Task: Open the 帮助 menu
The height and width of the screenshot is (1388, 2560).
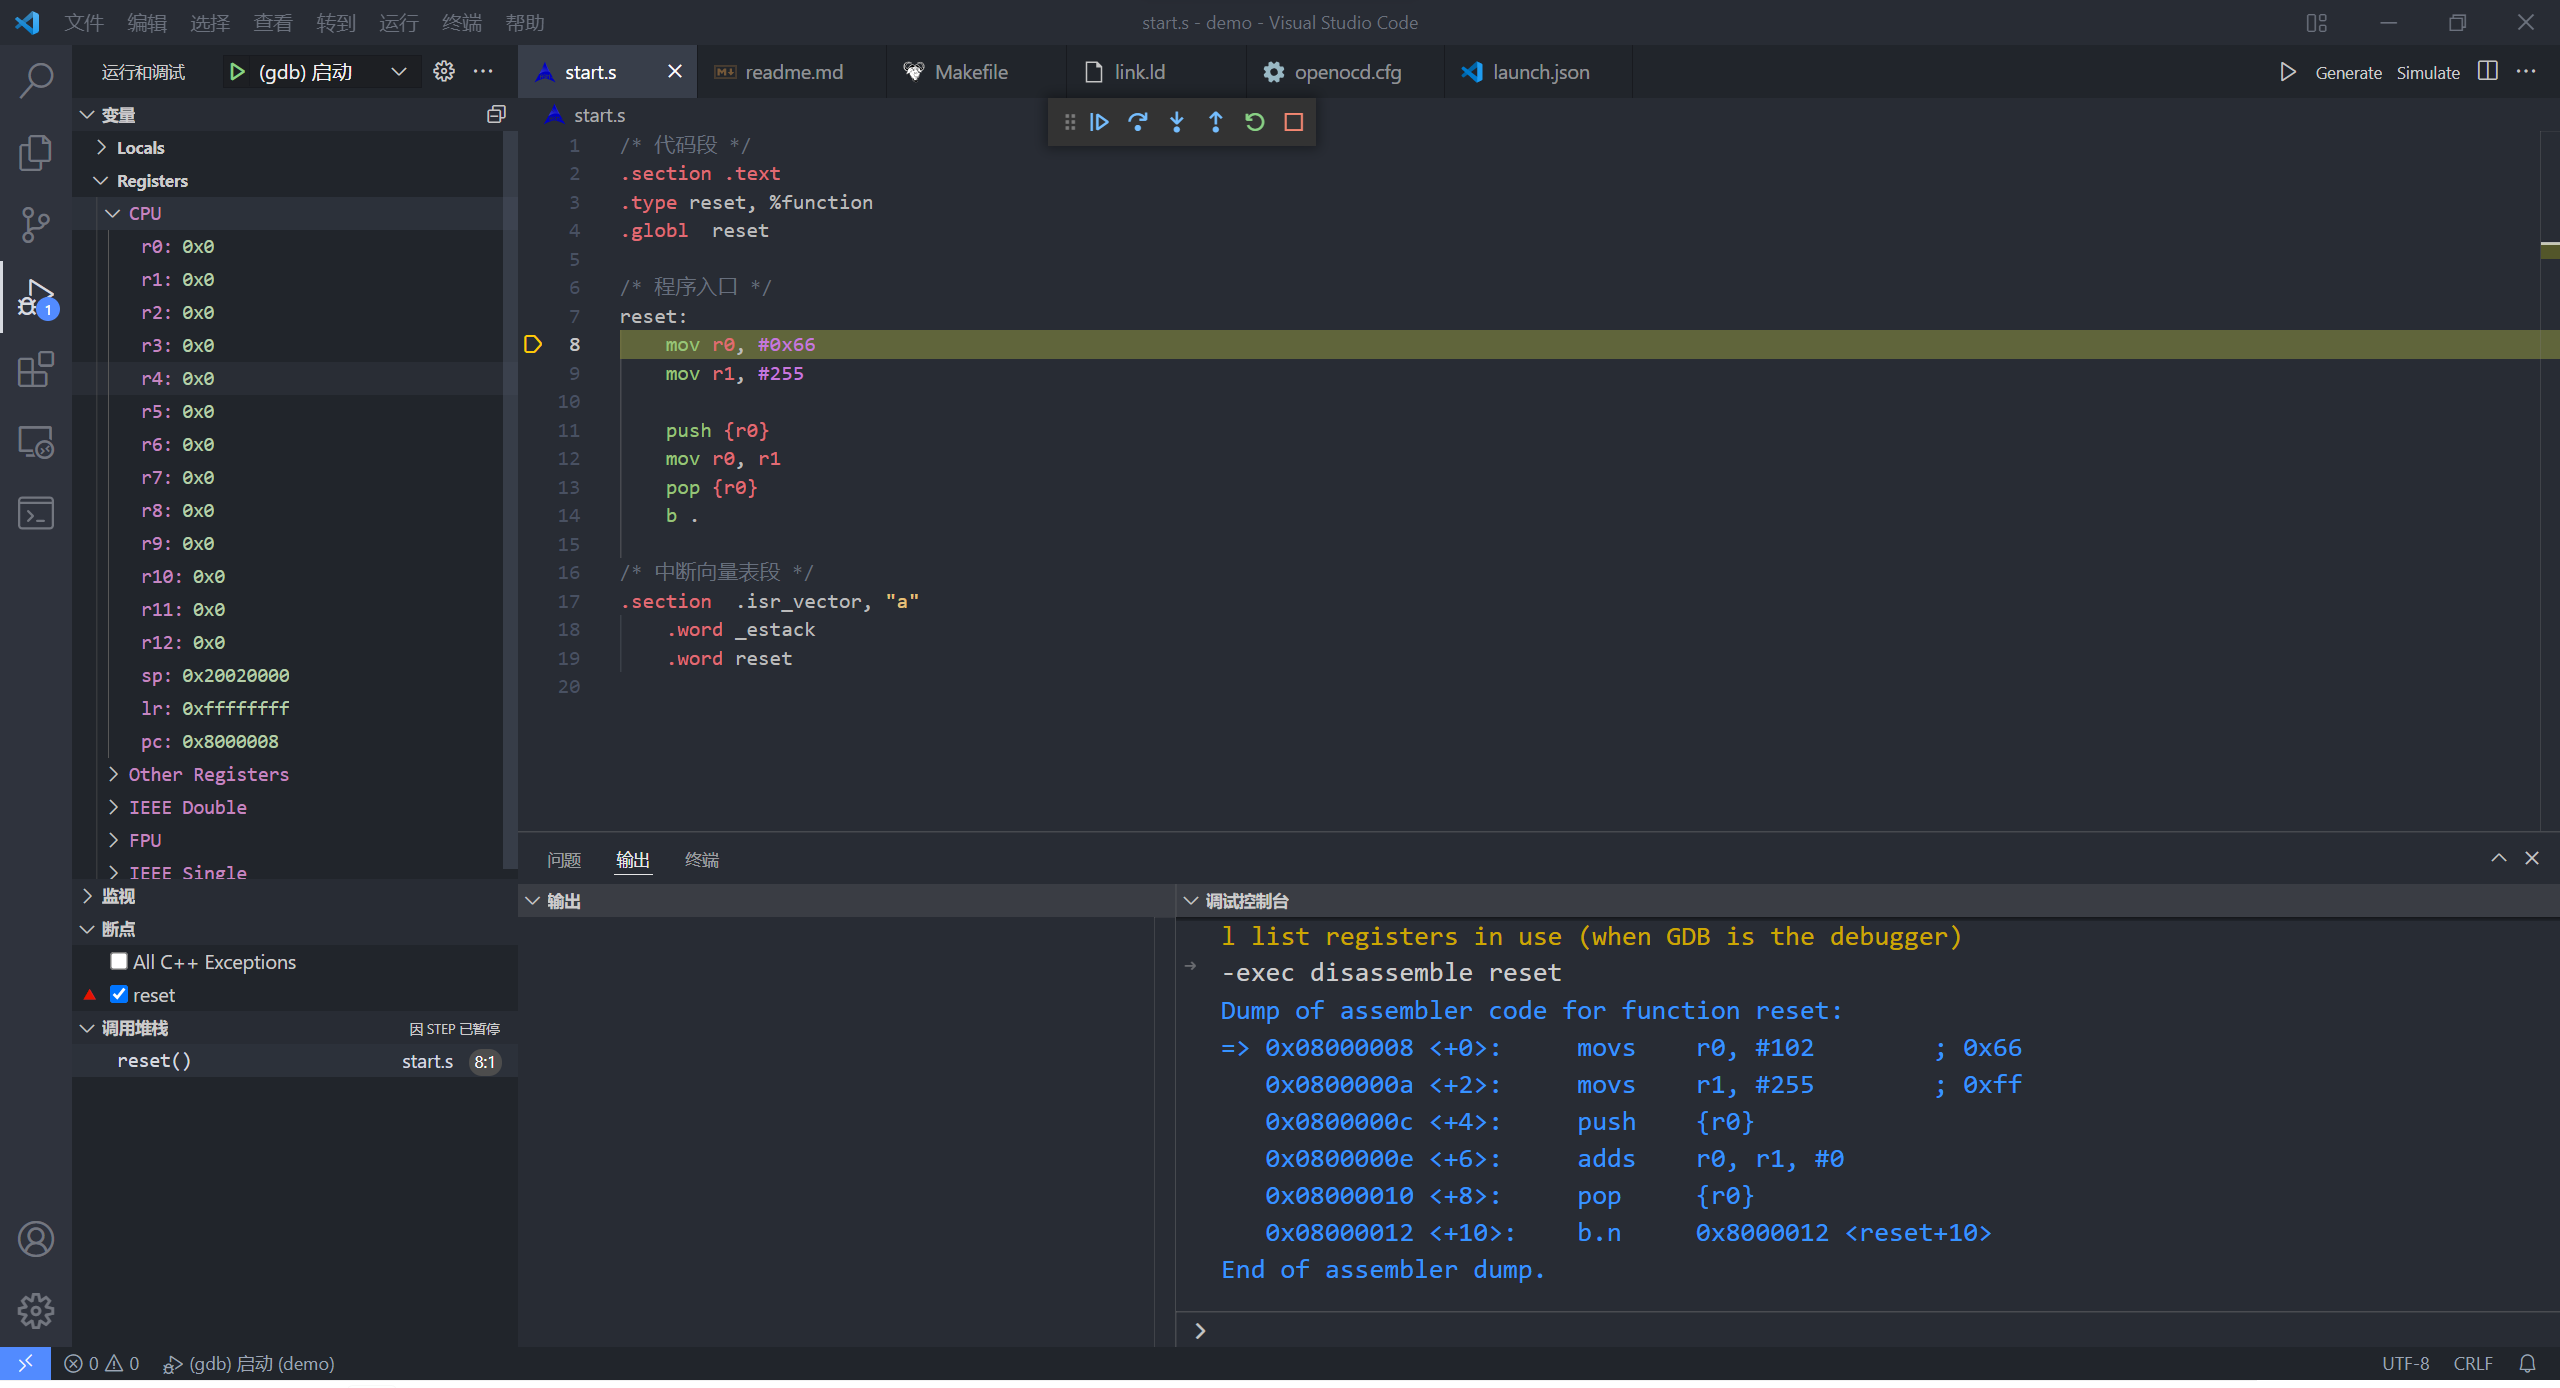Action: click(x=524, y=22)
